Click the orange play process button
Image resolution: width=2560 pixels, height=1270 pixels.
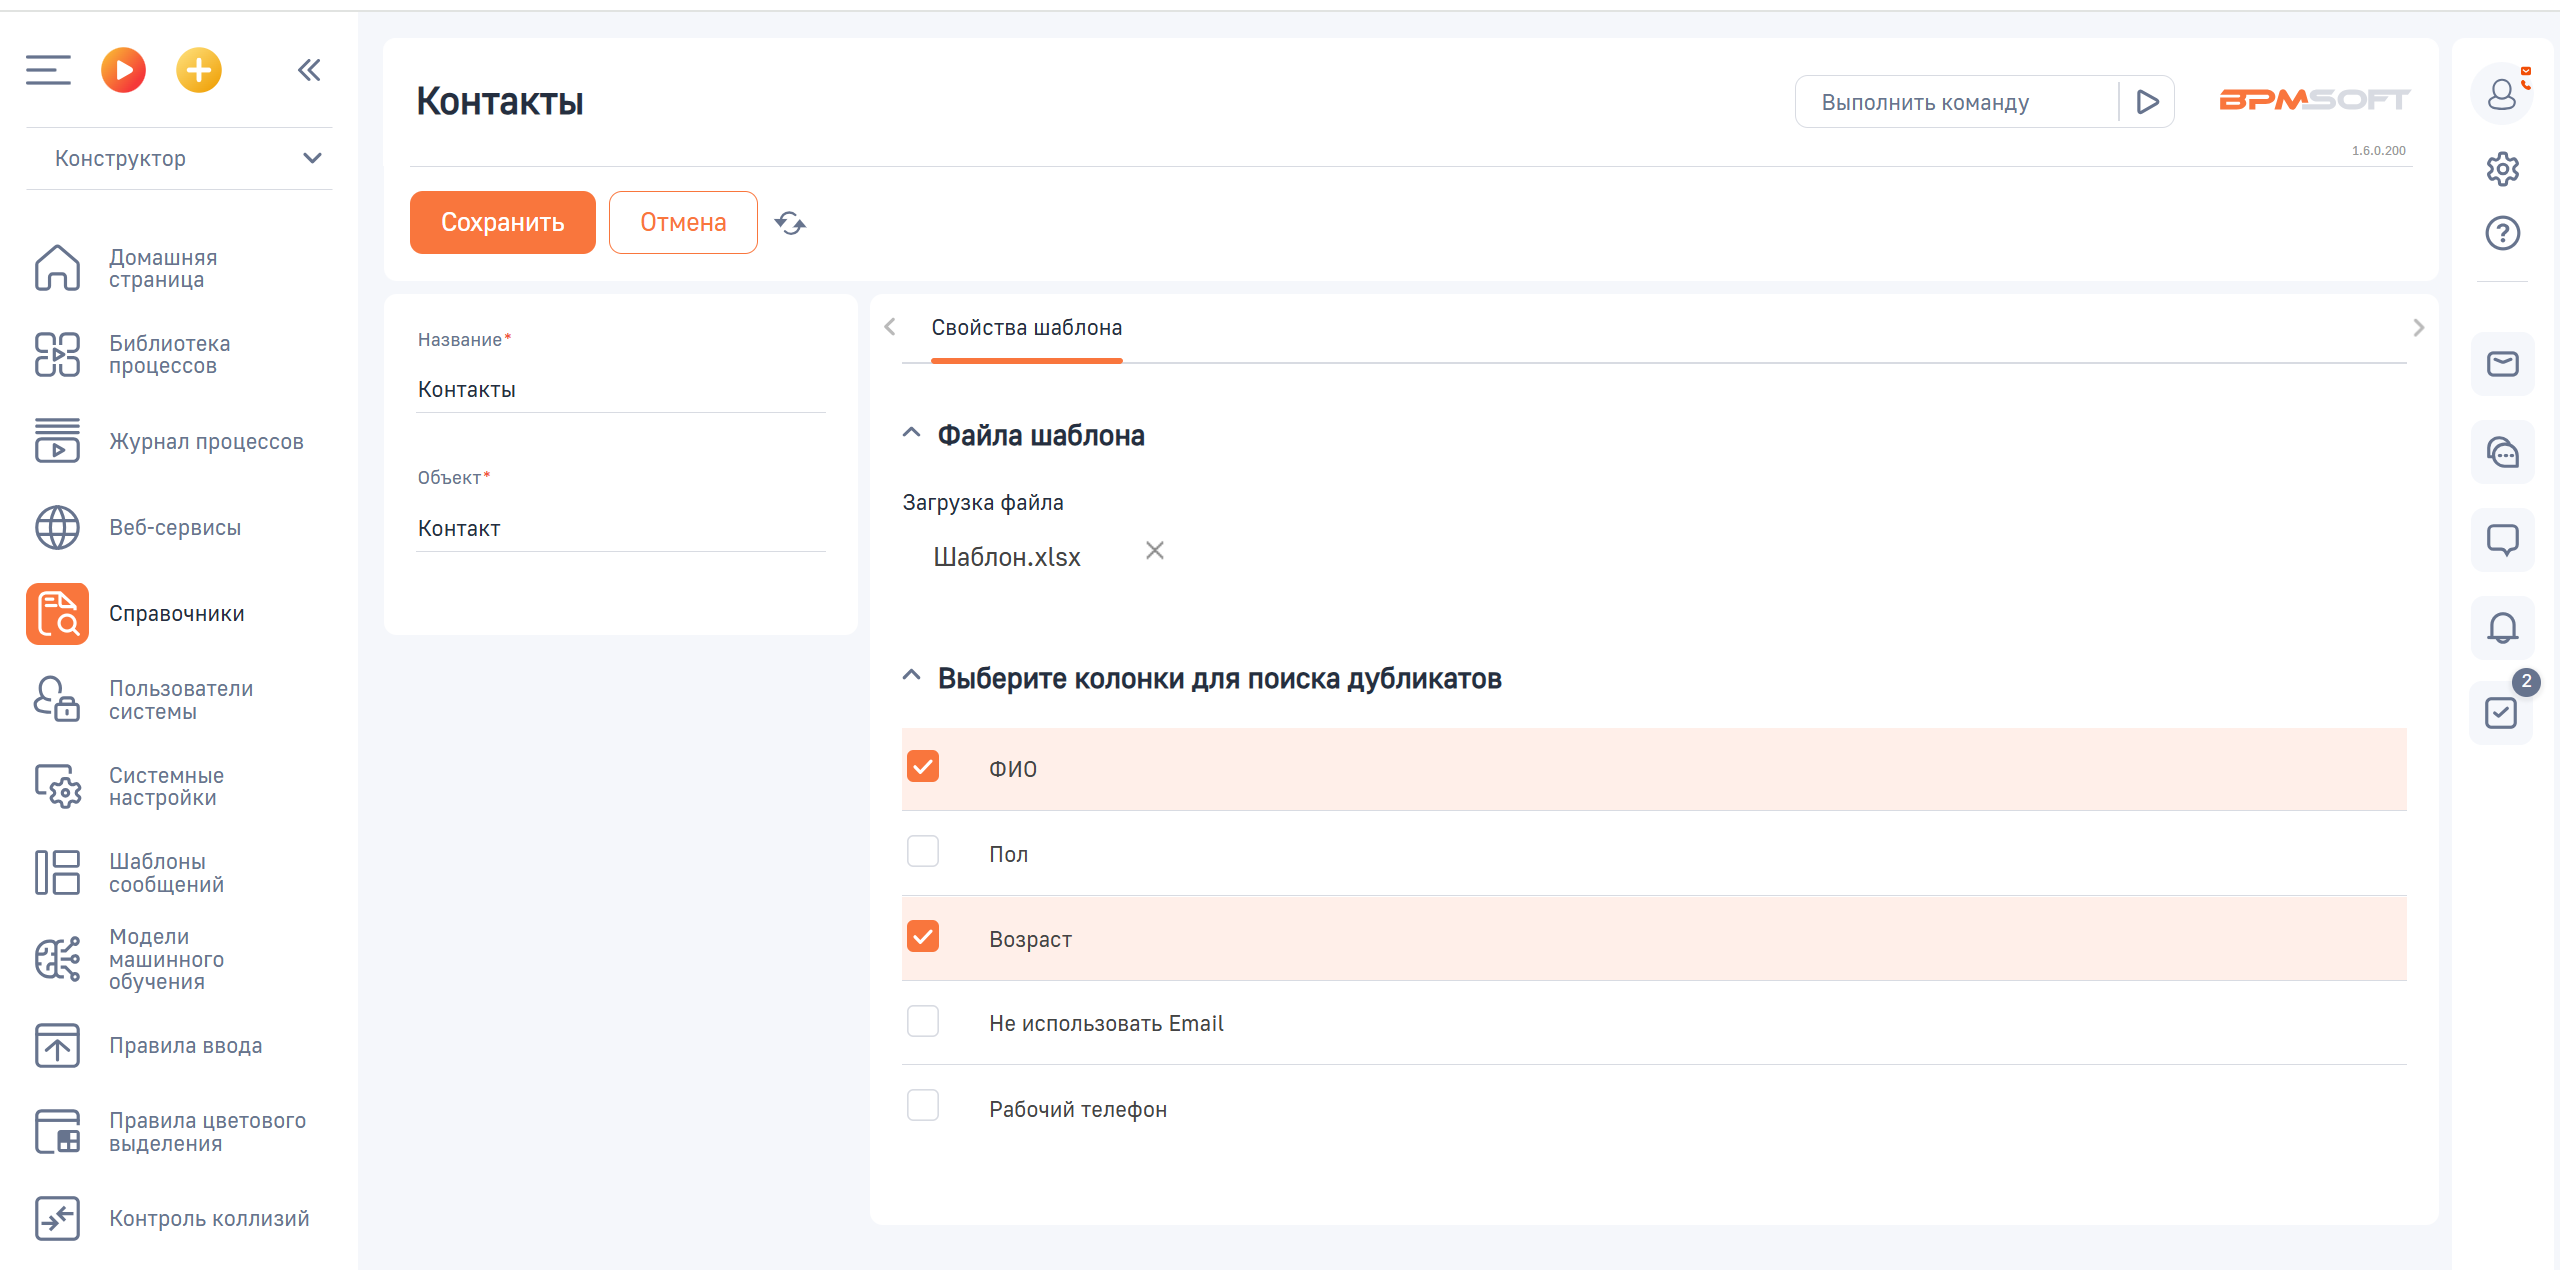(123, 70)
